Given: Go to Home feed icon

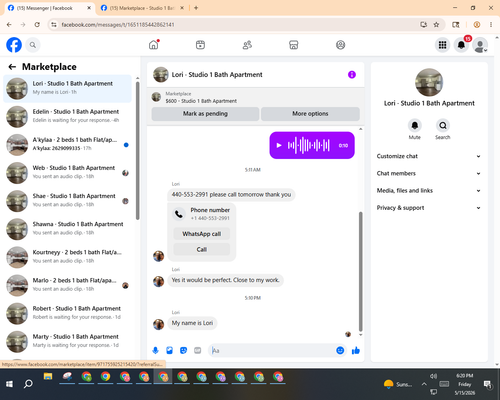Looking at the screenshot, I should [x=154, y=45].
